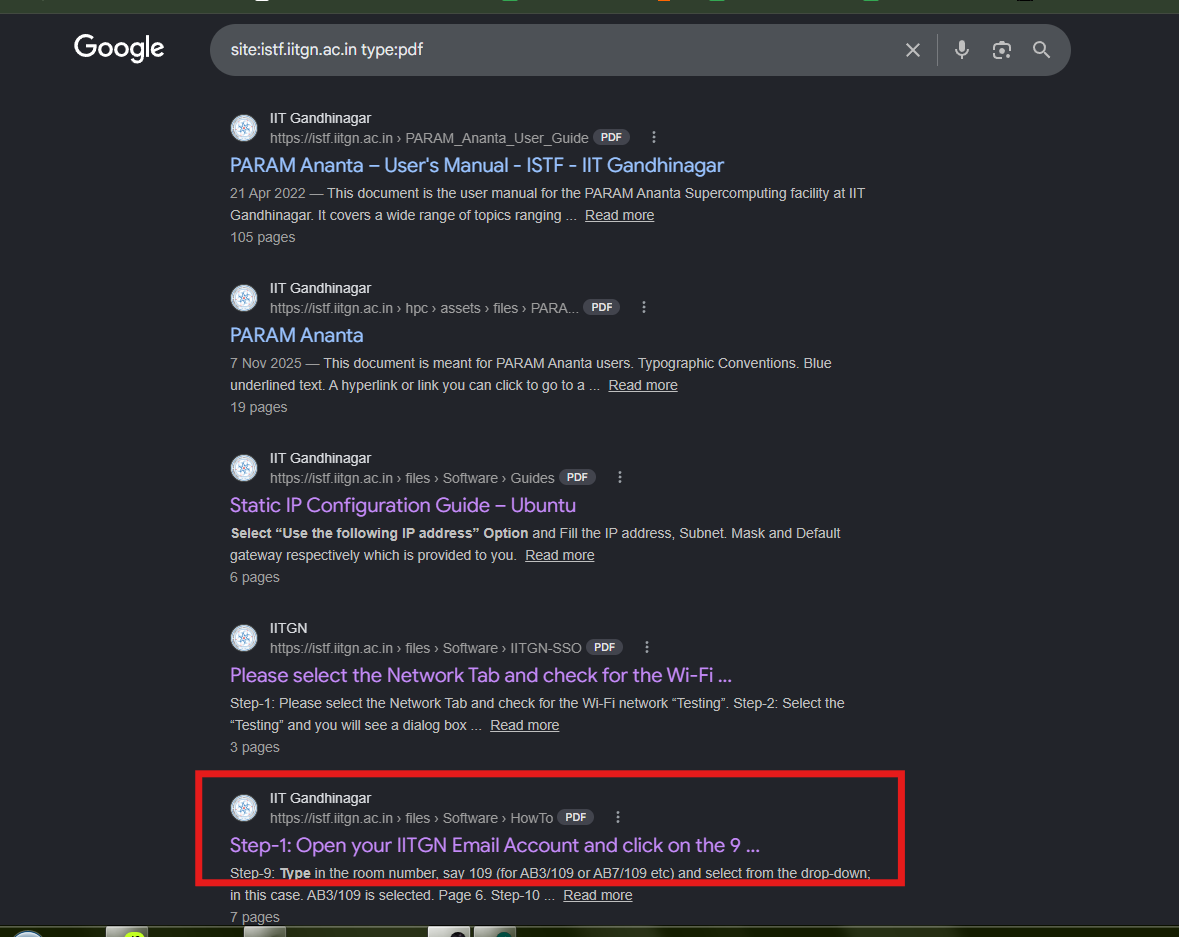Submit search with magnifier icon
The height and width of the screenshot is (937, 1179).
(1041, 50)
